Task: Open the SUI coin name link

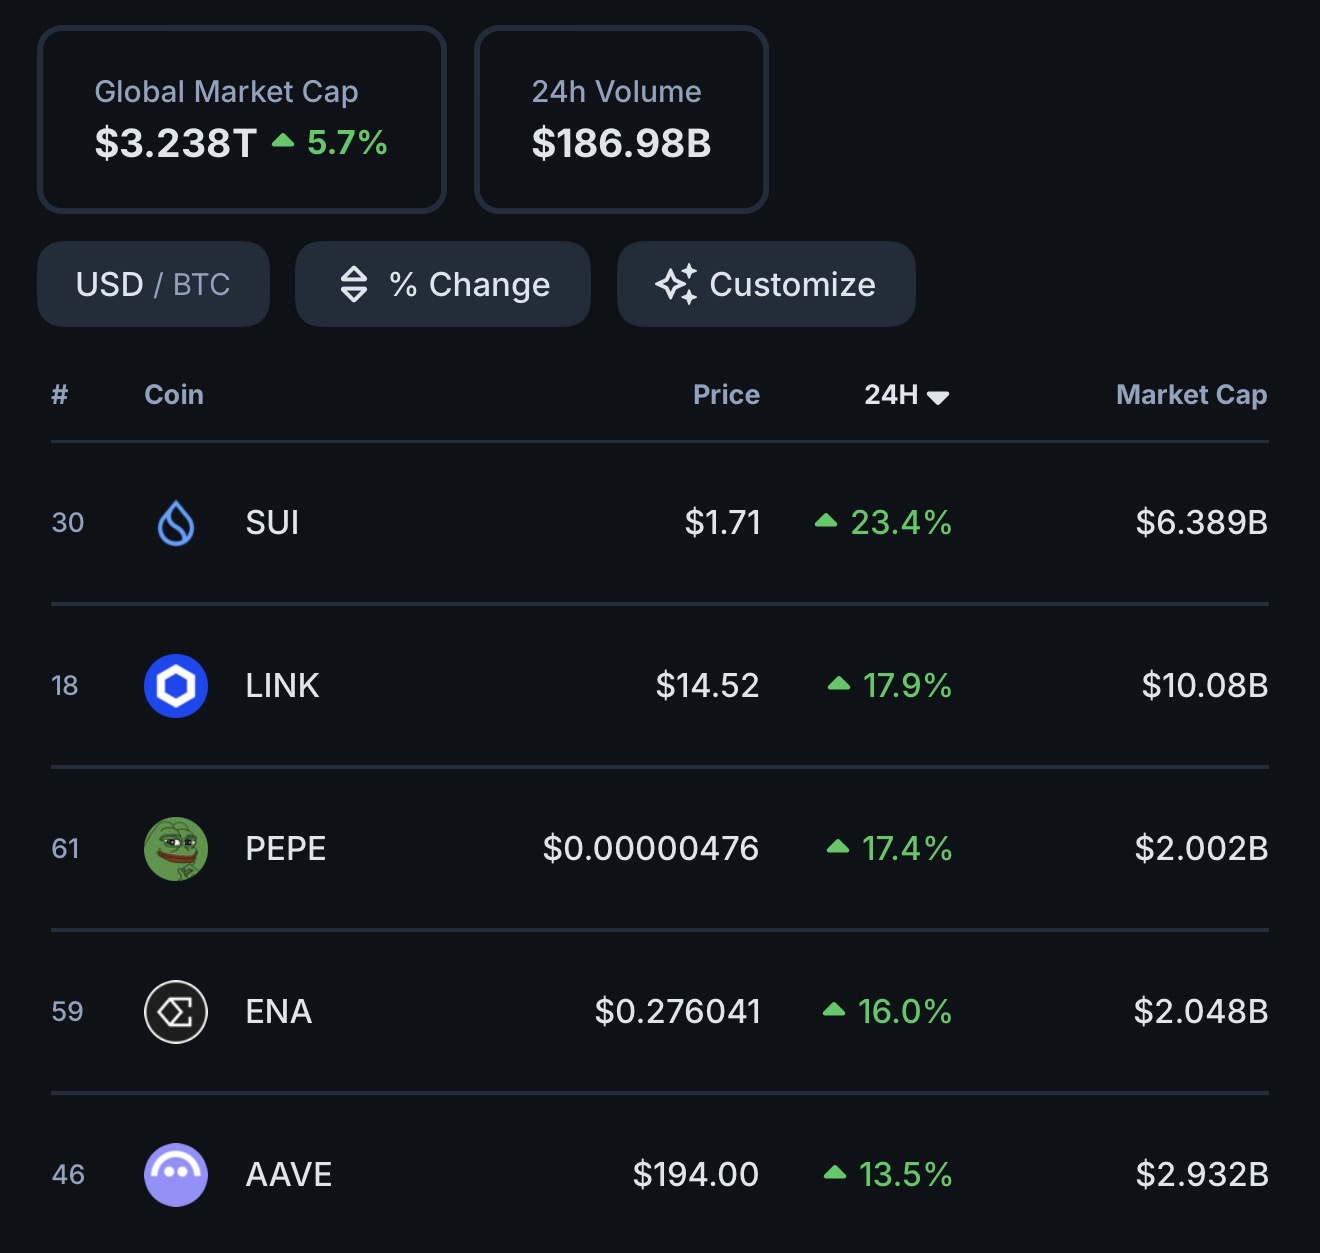Action: 272,523
